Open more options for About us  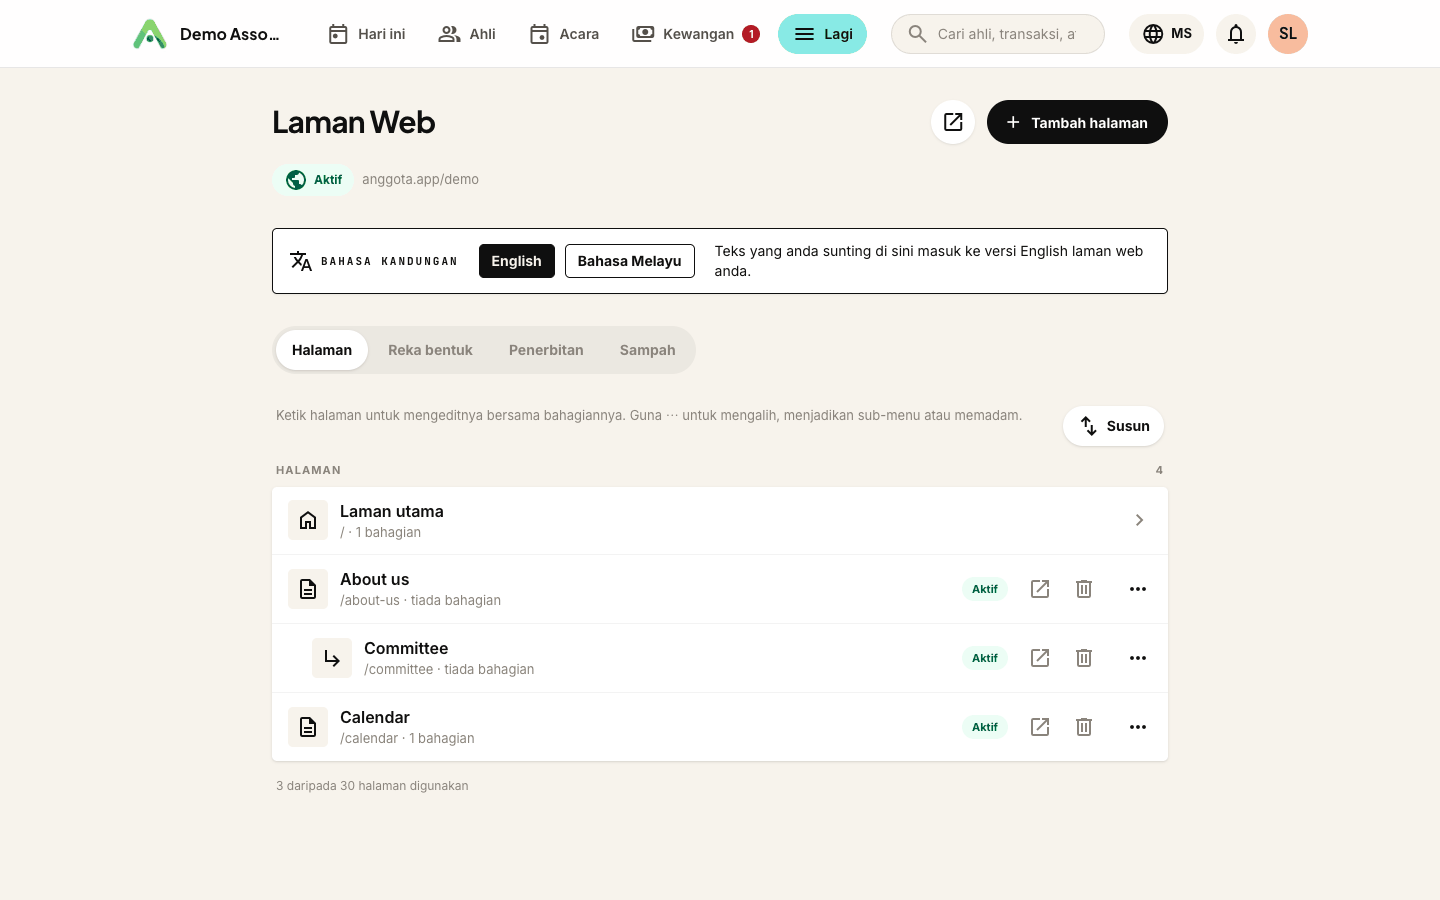click(x=1138, y=589)
